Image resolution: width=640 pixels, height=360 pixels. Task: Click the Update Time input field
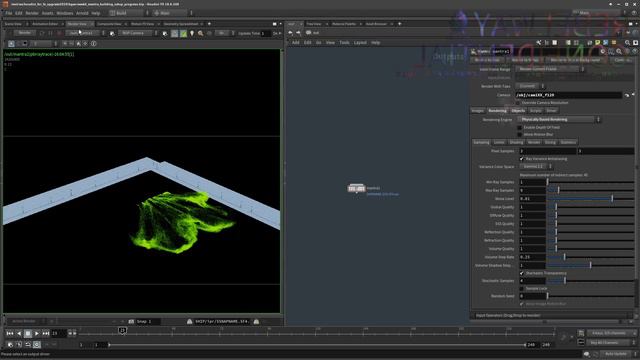[x=266, y=33]
